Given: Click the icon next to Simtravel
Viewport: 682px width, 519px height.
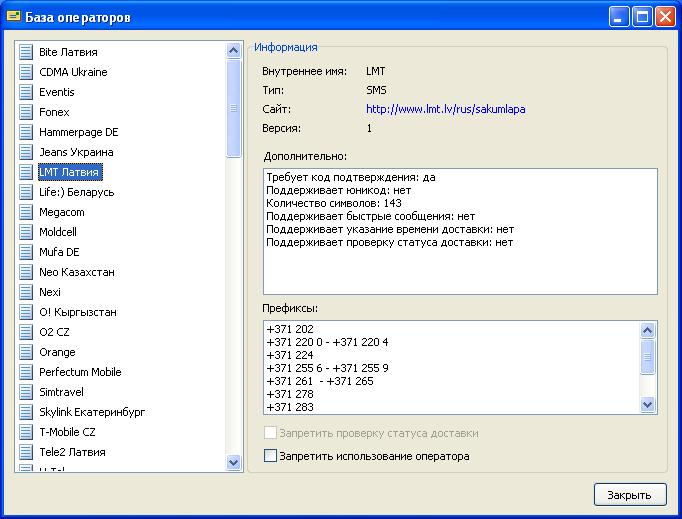Looking at the screenshot, I should coord(26,392).
